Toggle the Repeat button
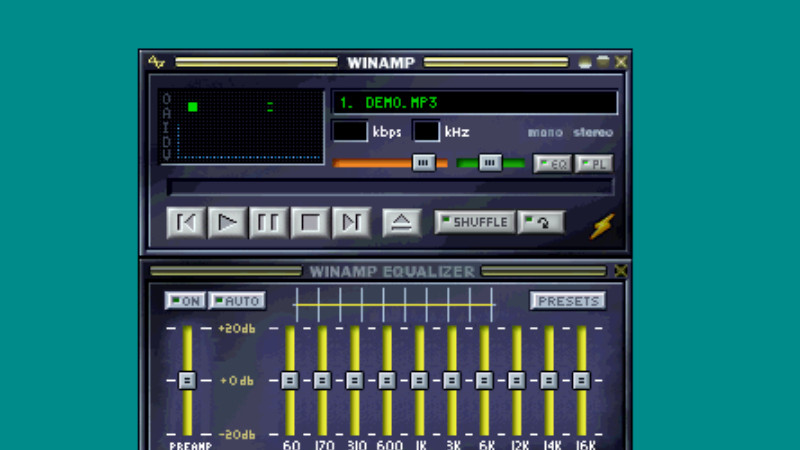The width and height of the screenshot is (800, 450). 541,222
